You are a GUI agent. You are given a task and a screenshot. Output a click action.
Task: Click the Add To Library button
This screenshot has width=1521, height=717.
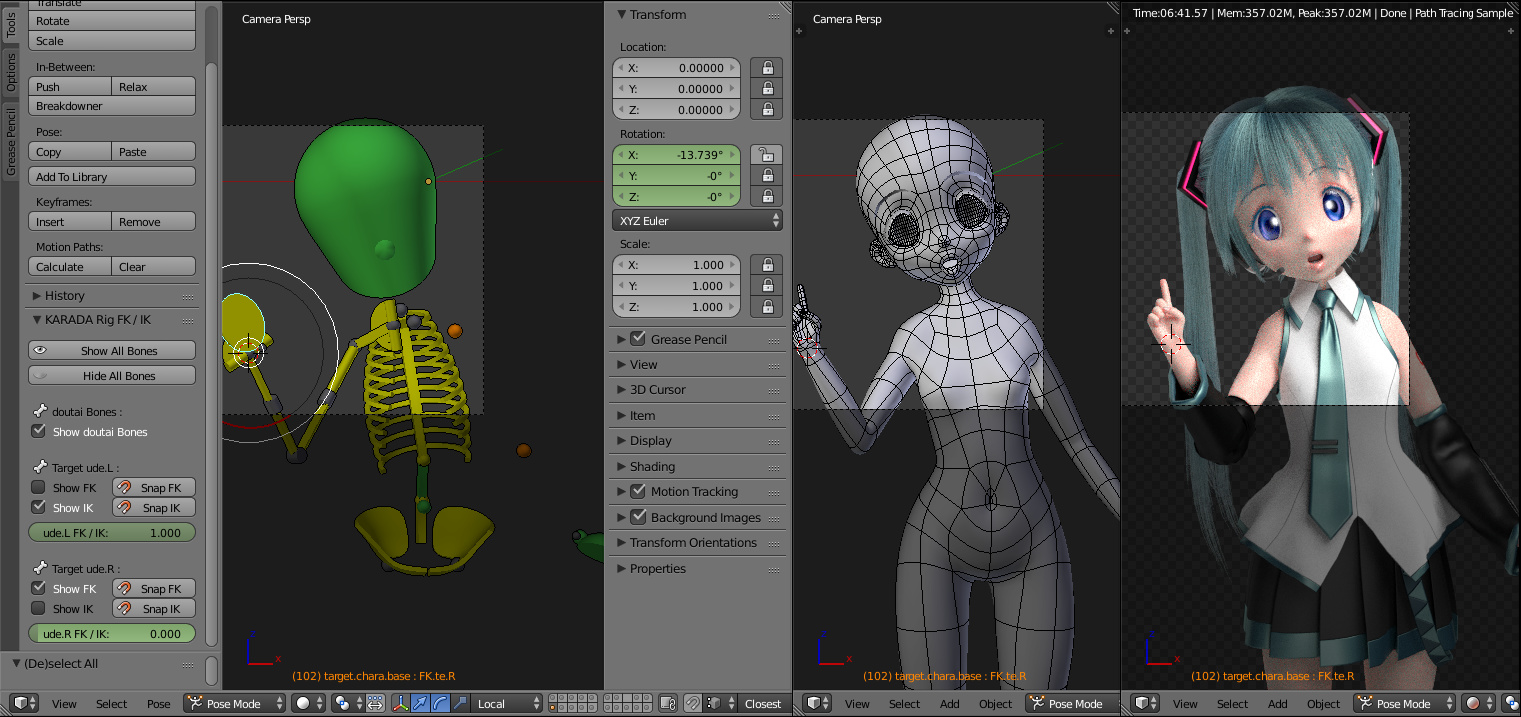coord(112,177)
